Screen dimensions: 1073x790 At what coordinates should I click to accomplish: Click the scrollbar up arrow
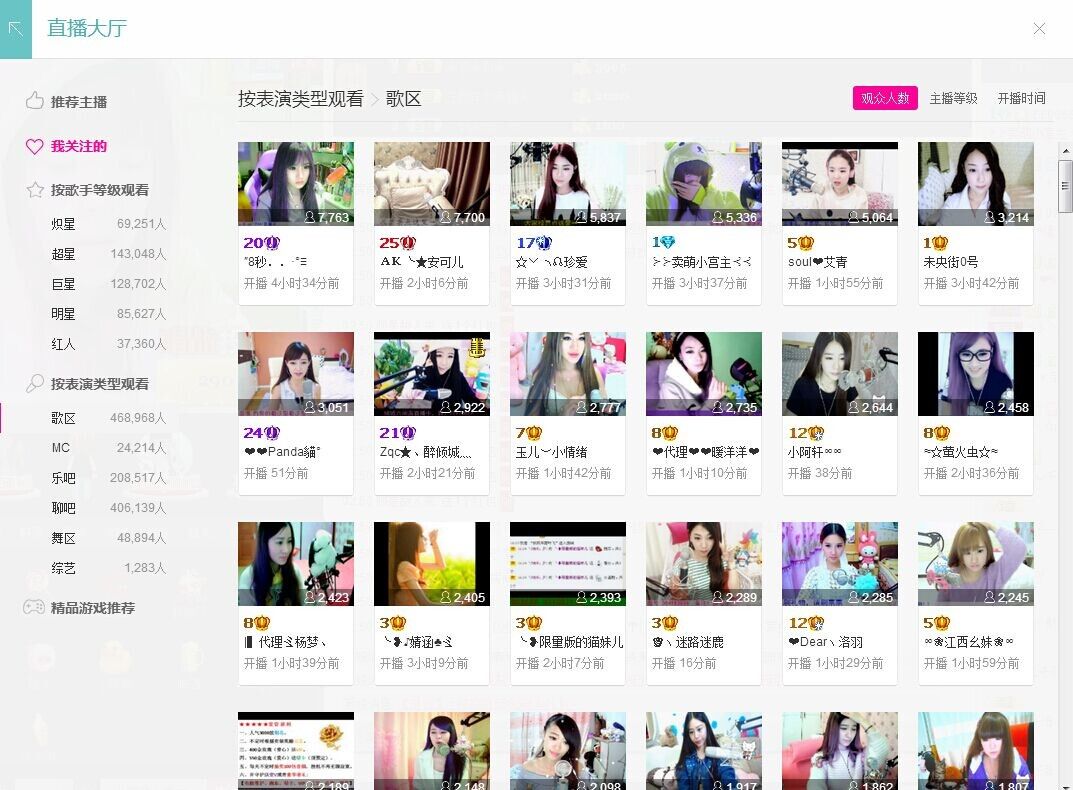1065,151
